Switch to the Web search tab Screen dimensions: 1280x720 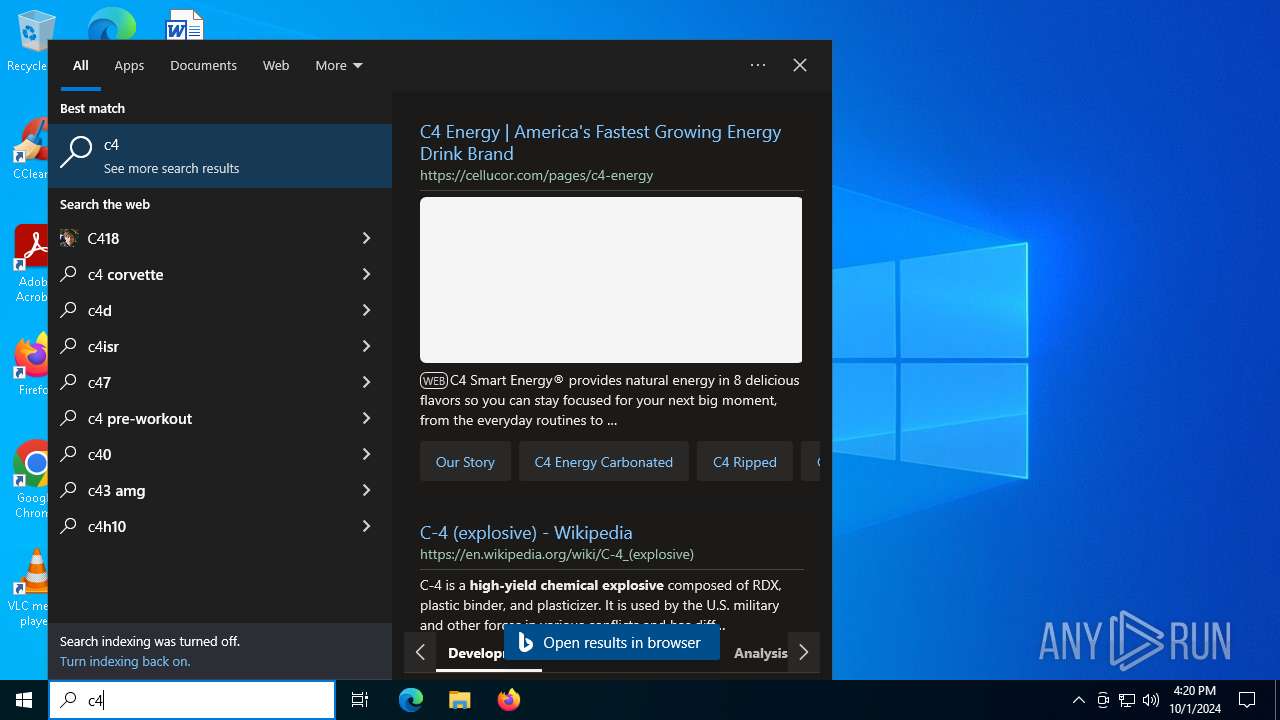tap(276, 65)
